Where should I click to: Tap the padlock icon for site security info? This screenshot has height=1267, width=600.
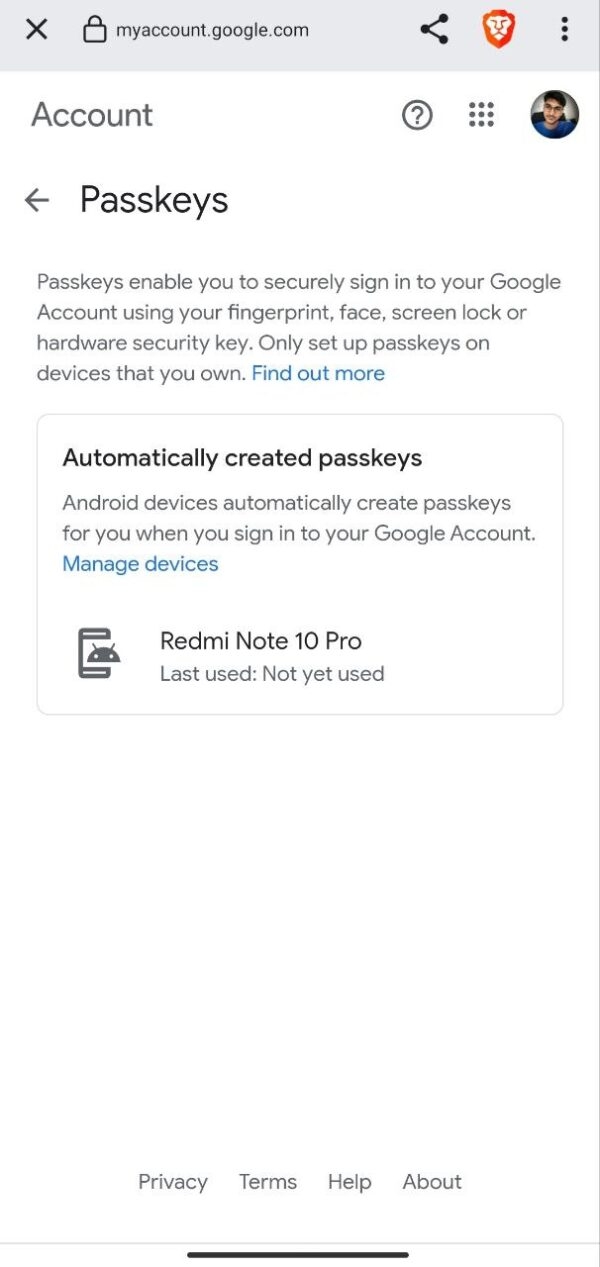(x=95, y=29)
